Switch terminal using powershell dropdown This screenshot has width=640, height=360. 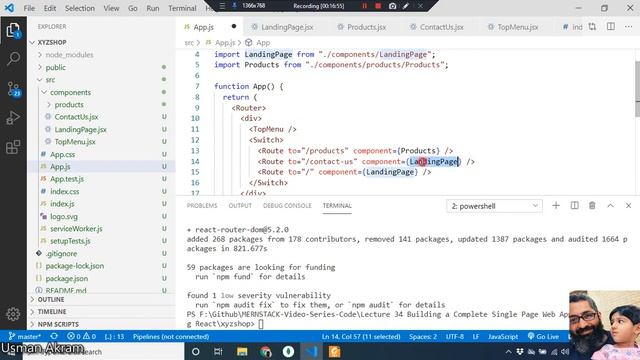(494, 206)
